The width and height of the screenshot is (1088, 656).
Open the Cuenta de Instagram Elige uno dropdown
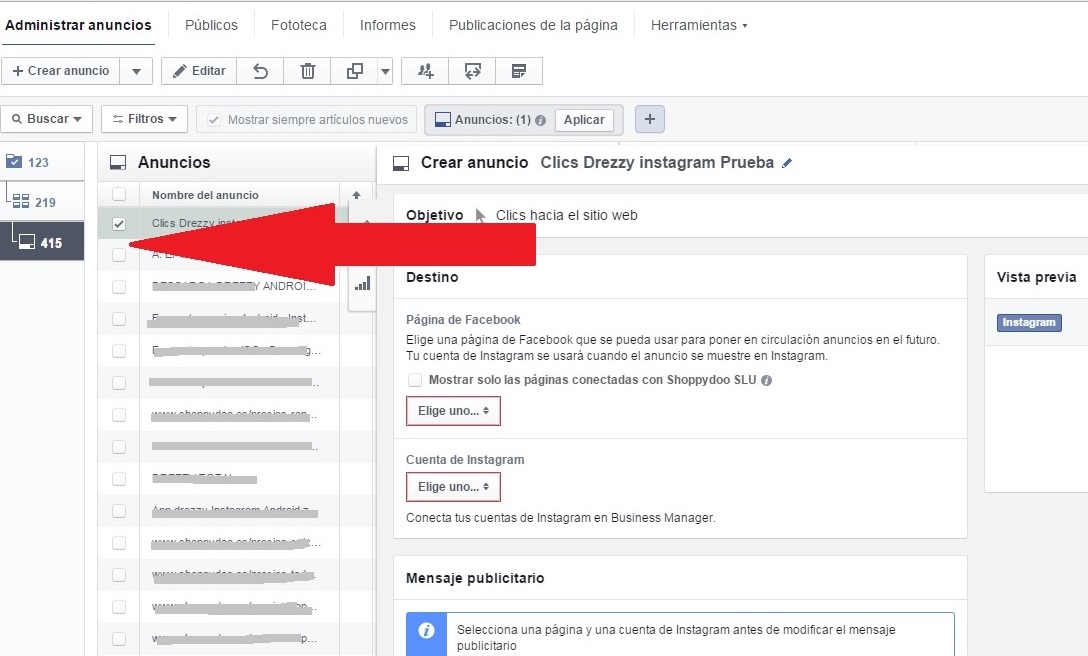(453, 487)
